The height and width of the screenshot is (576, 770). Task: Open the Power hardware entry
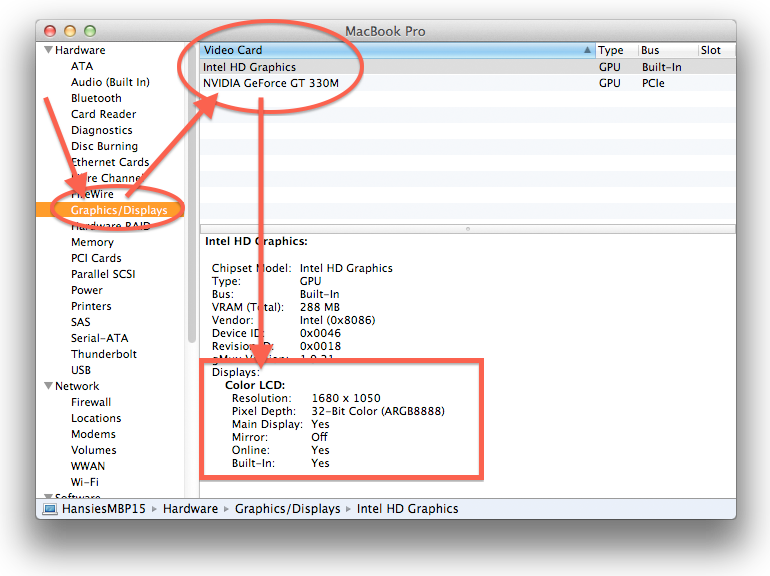coord(87,290)
